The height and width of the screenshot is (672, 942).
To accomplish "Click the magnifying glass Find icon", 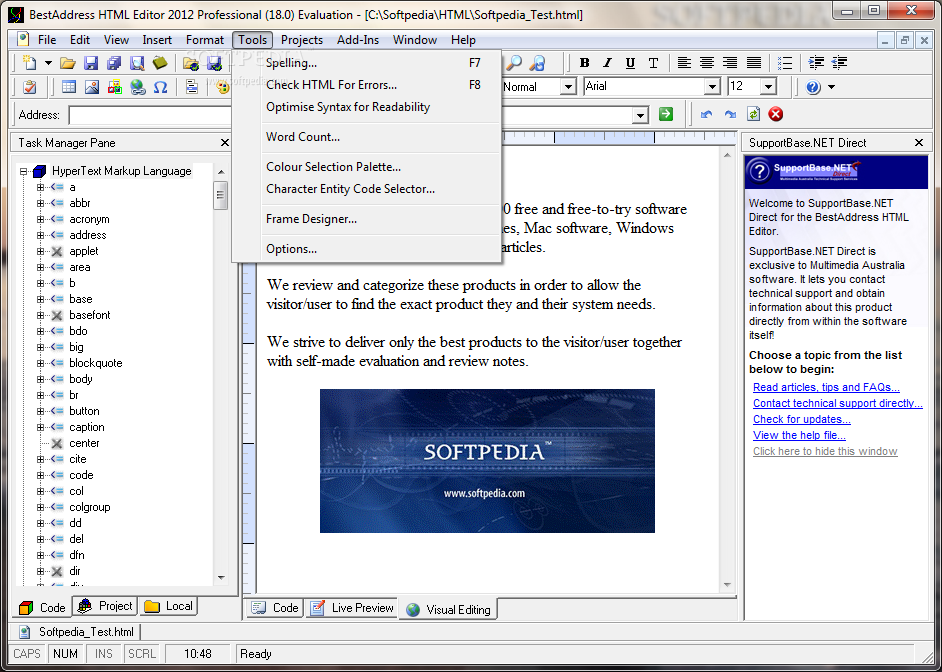I will (514, 62).
